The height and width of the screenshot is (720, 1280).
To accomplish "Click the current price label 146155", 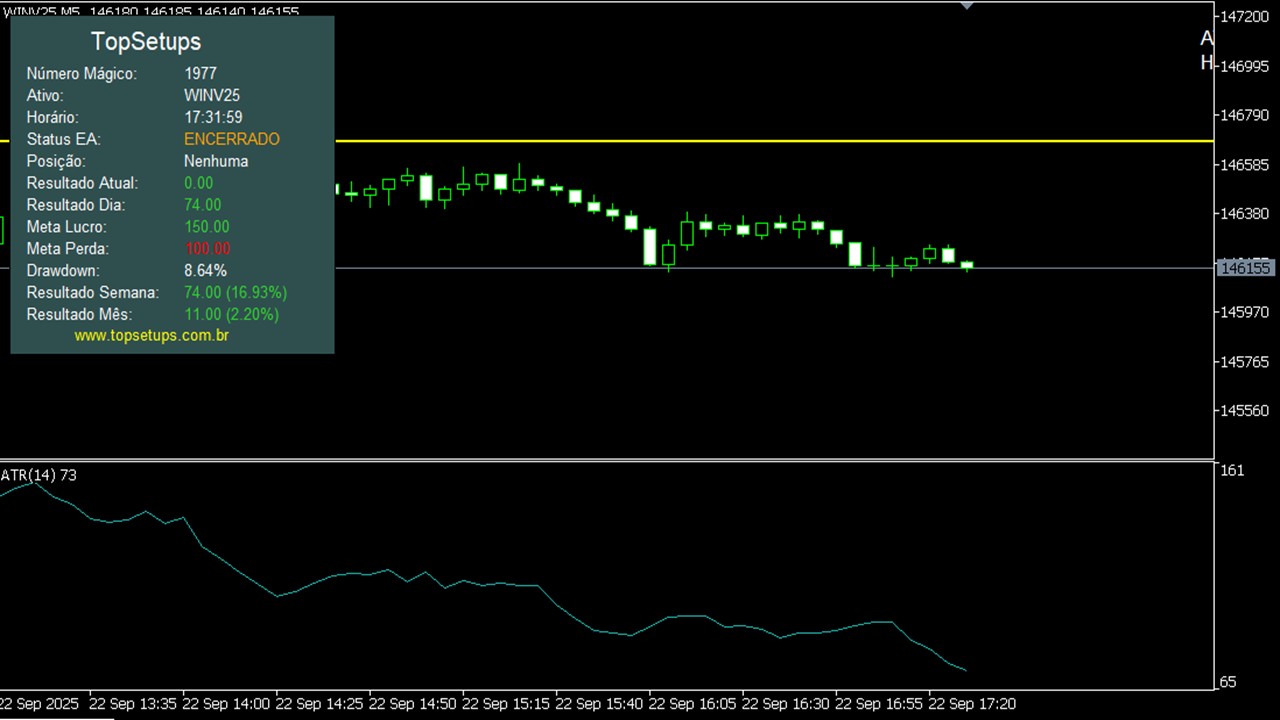I will (x=1245, y=268).
